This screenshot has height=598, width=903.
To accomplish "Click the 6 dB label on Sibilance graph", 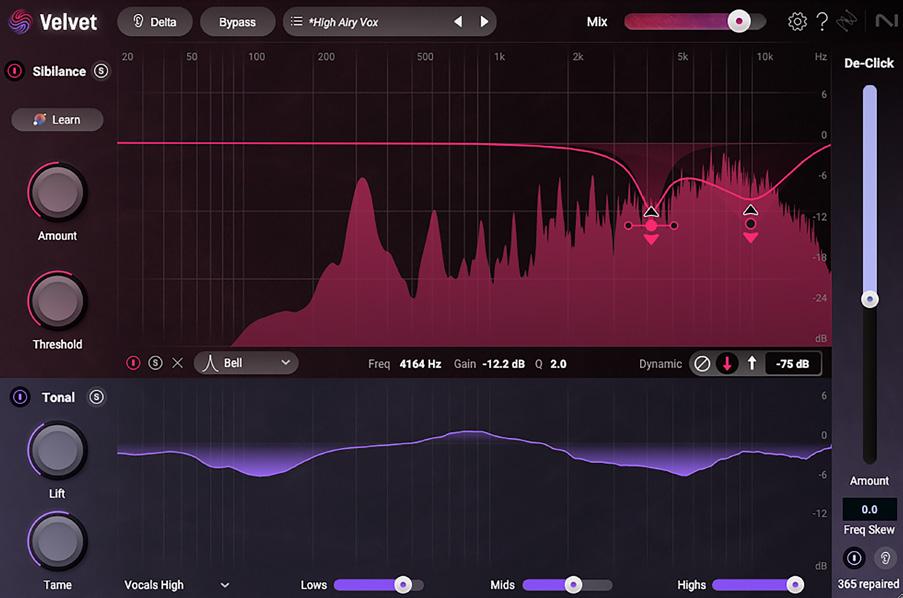I will 824,94.
